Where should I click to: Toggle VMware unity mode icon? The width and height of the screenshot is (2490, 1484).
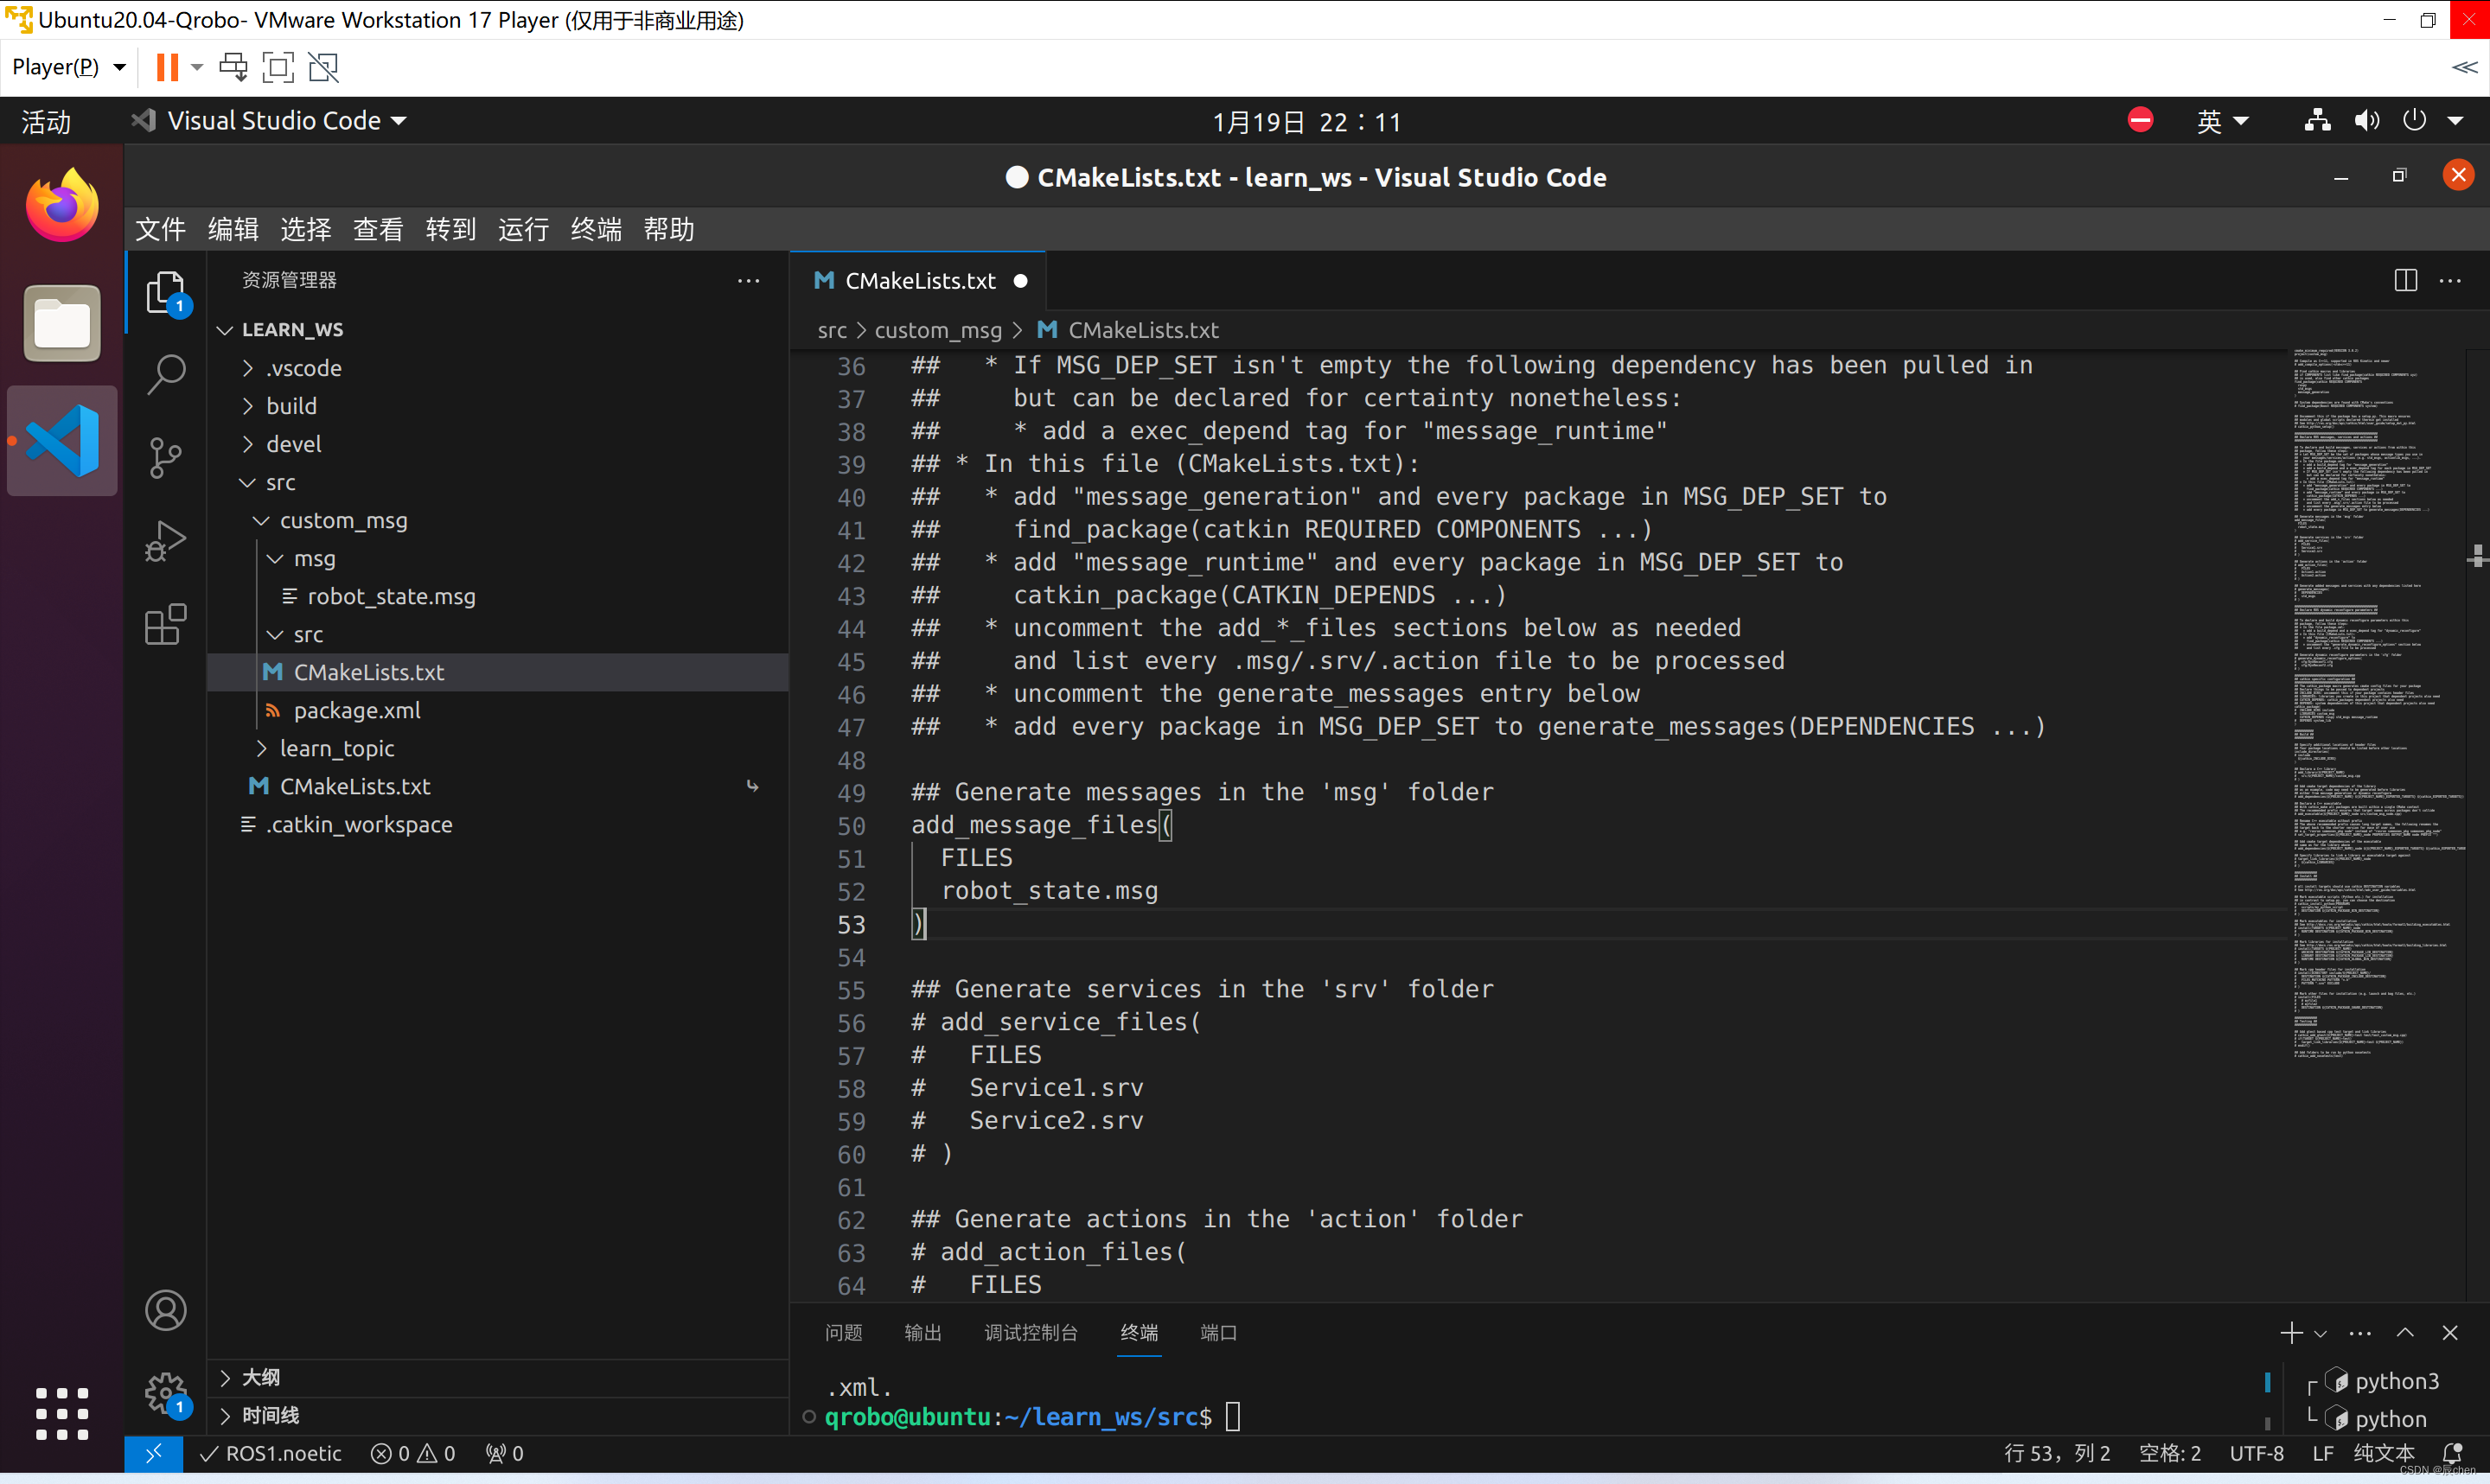[x=323, y=67]
